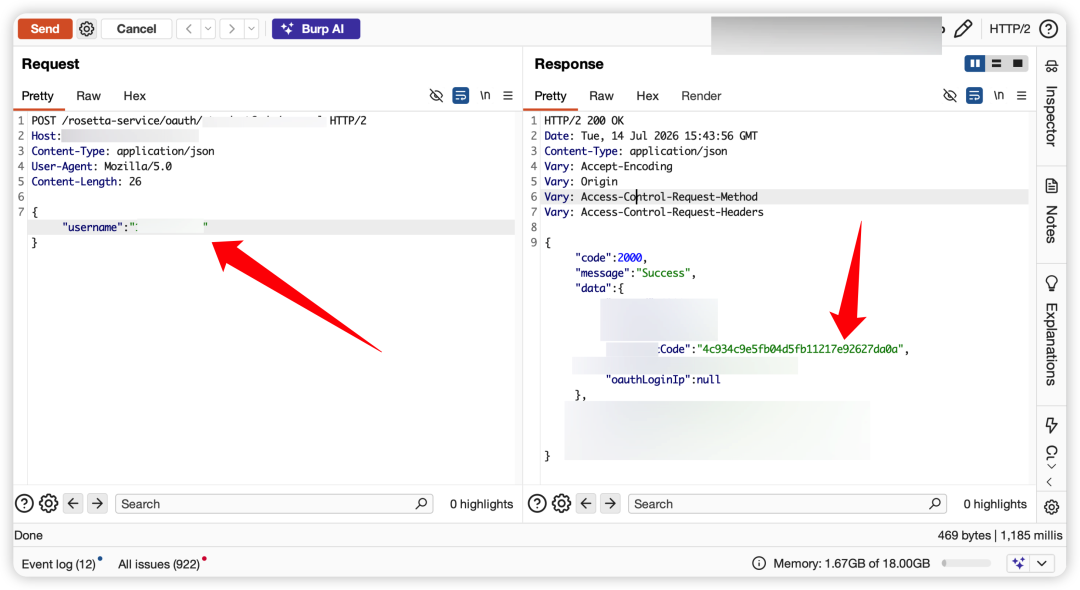
Task: Expand the status bar dropdown next to the AI icon
Action: coord(1042,563)
